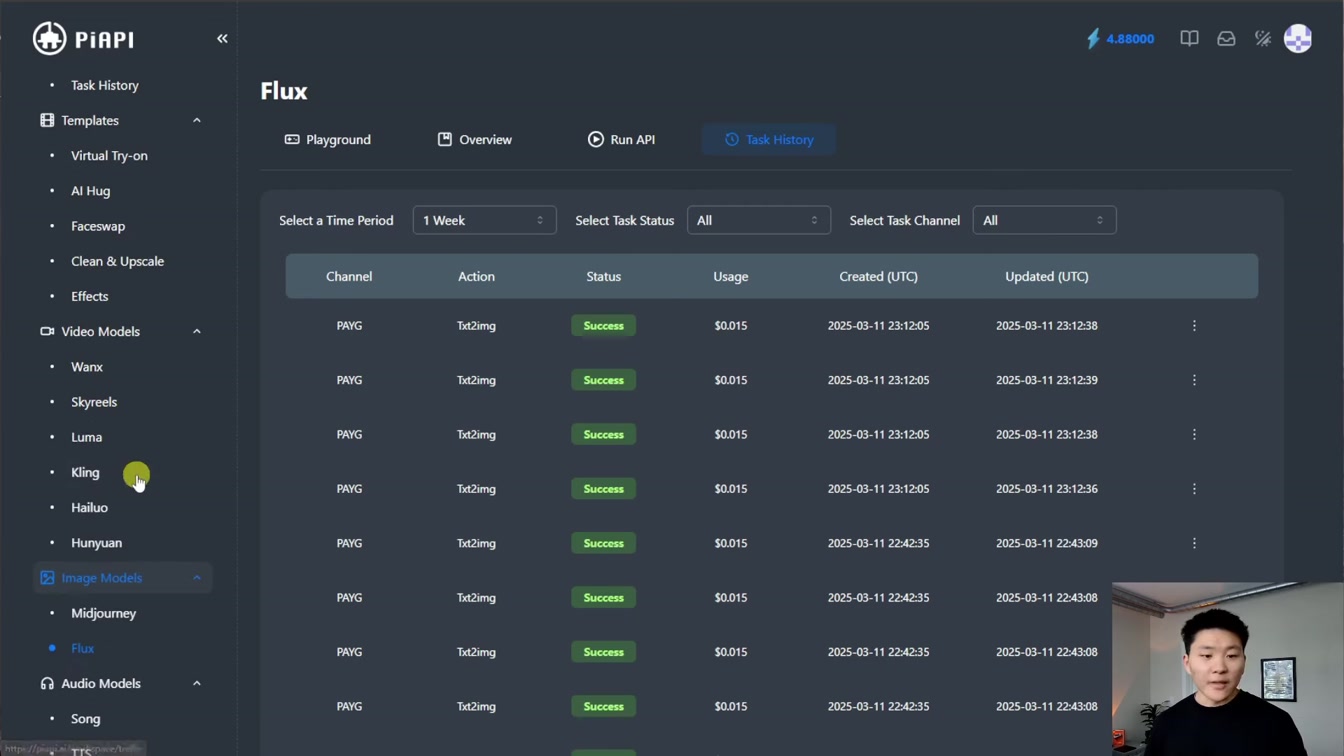
Task: Click the Status column header
Action: [603, 276]
